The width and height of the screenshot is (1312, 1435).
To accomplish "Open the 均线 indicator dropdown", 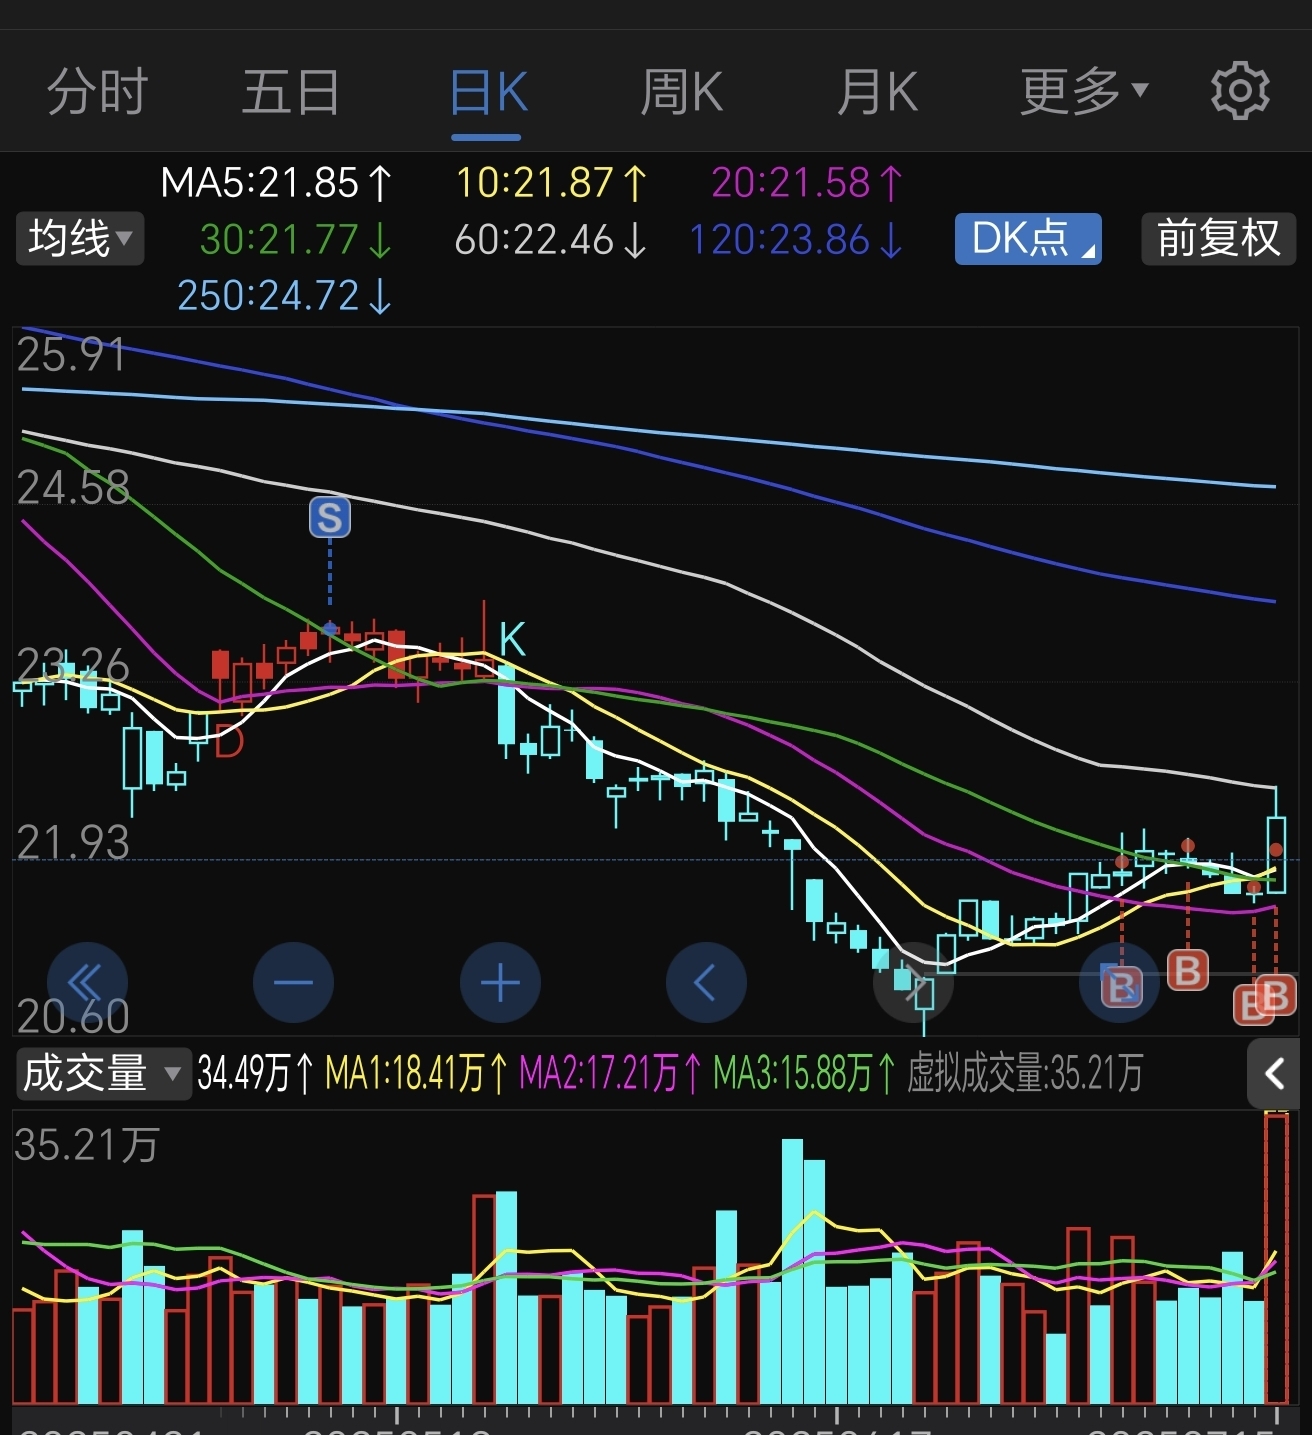I will click(x=80, y=239).
